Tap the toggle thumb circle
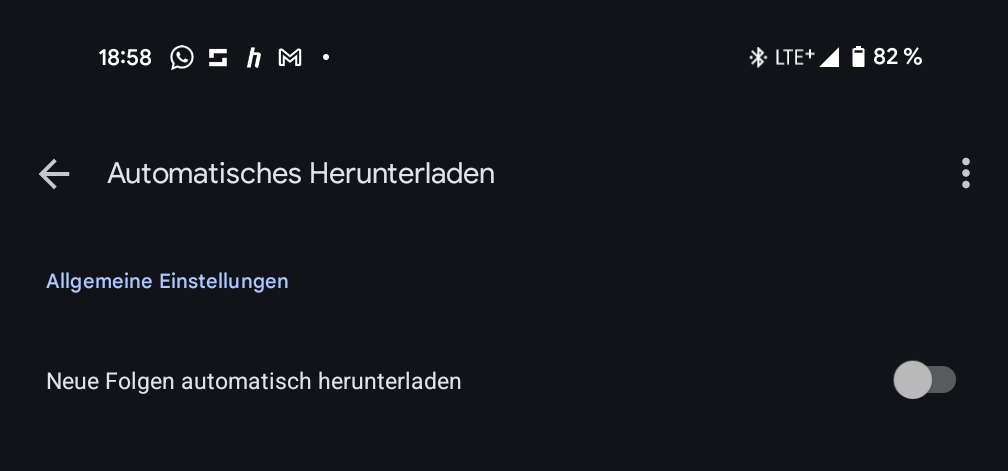1008x471 pixels. coord(912,380)
